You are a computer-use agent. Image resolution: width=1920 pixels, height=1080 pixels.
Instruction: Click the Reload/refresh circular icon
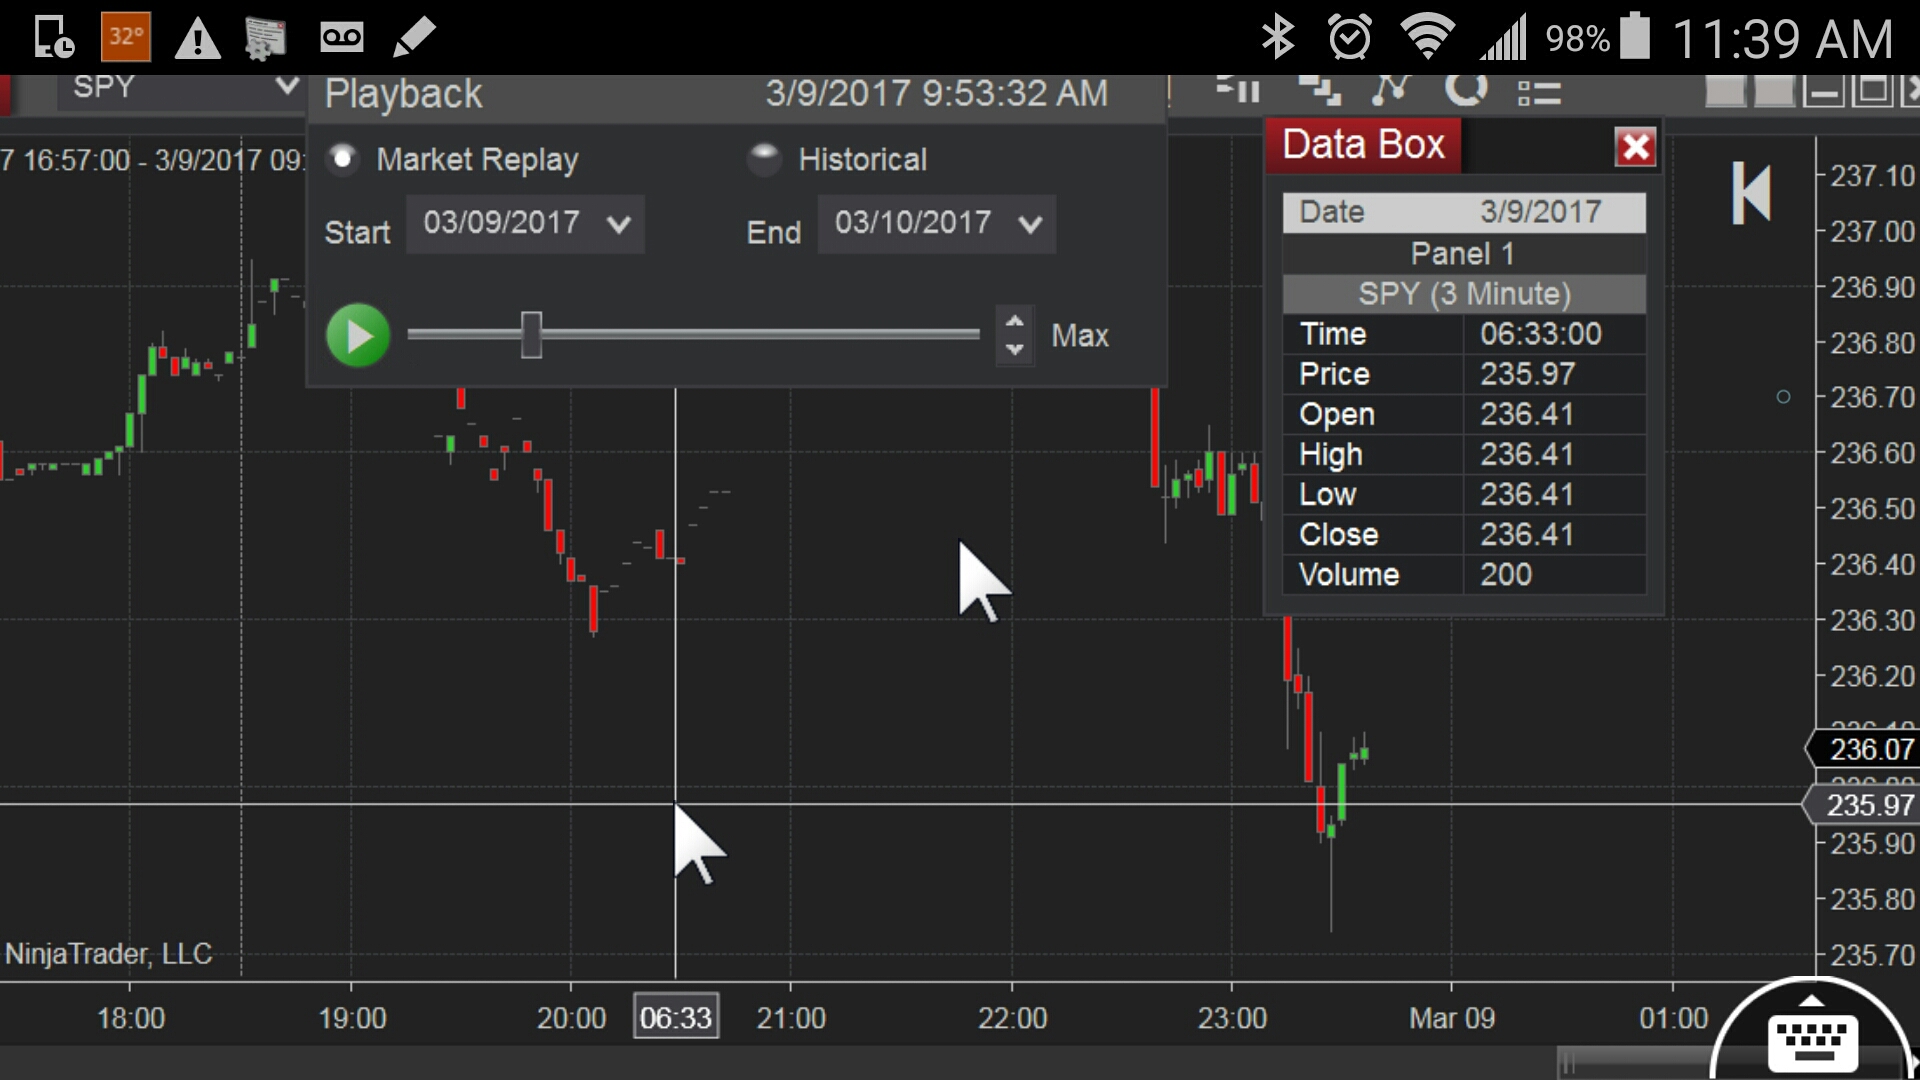click(1466, 91)
